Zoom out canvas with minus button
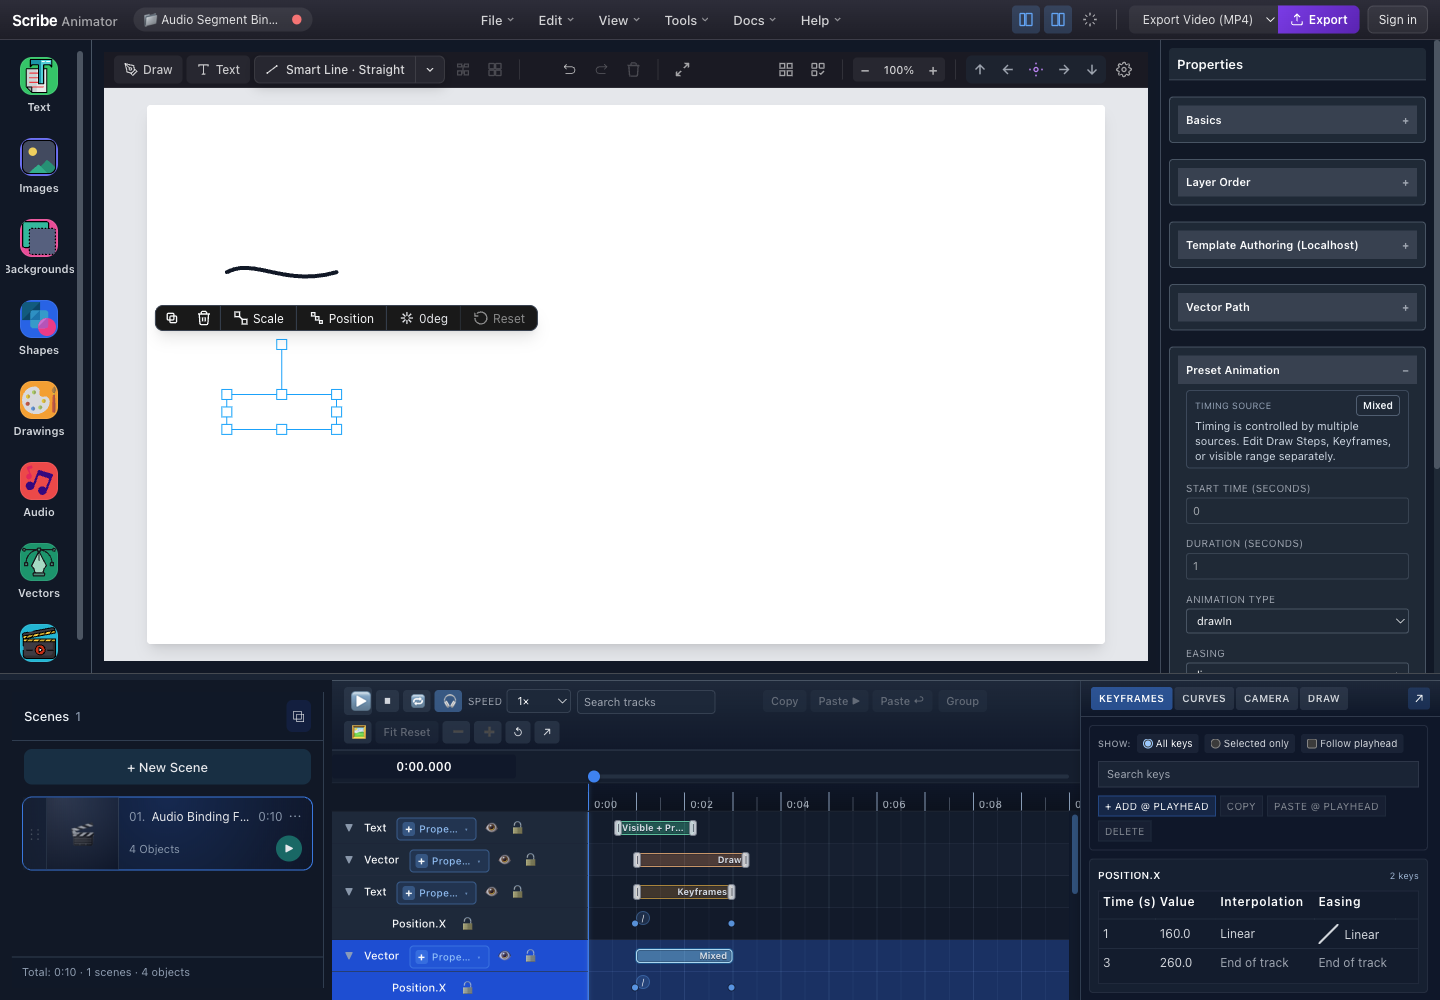 click(865, 70)
